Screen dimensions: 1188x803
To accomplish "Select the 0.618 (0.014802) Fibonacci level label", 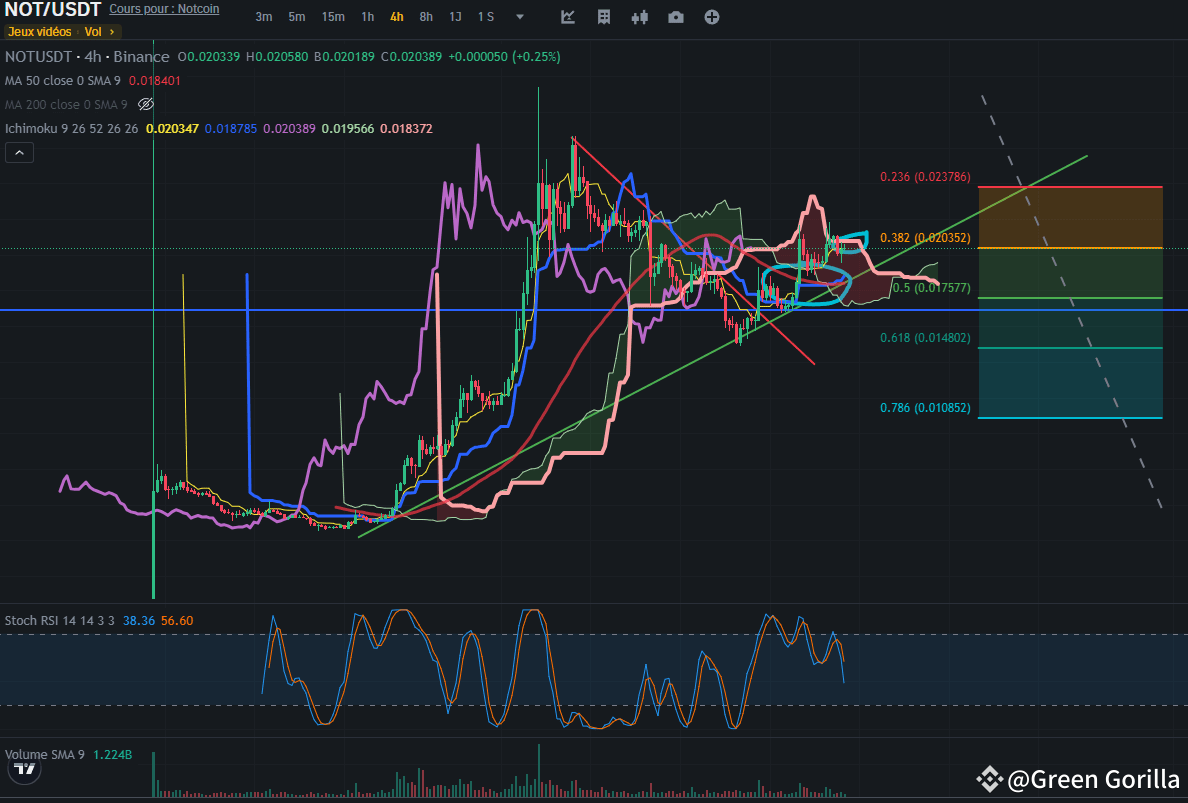I will pyautogui.click(x=925, y=338).
